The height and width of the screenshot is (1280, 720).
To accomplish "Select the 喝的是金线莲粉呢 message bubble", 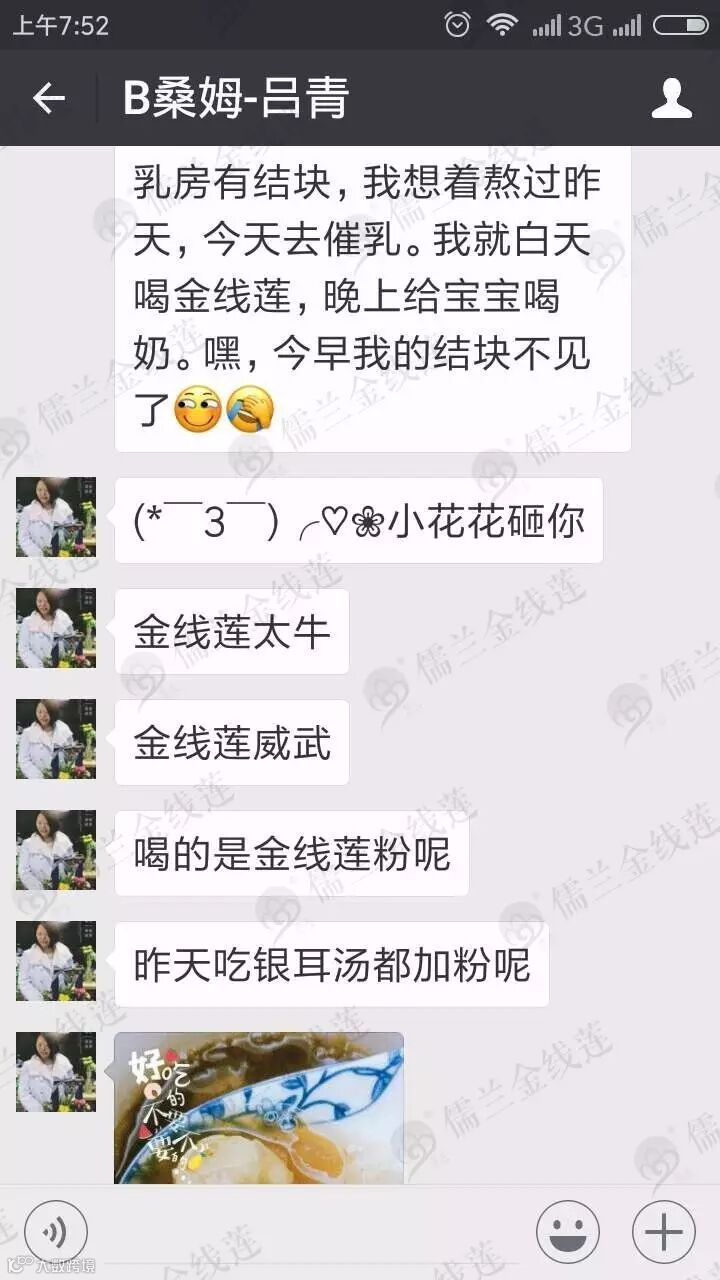I will (292, 853).
